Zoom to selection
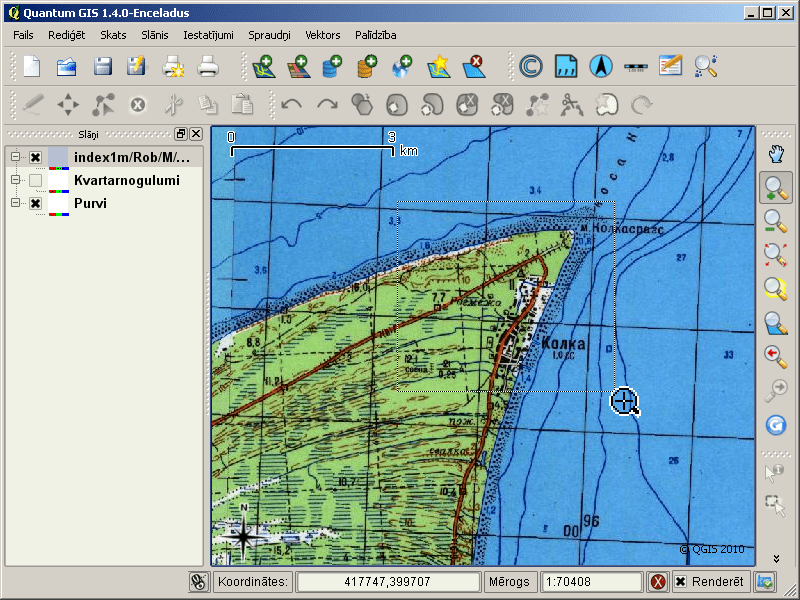 (x=776, y=288)
